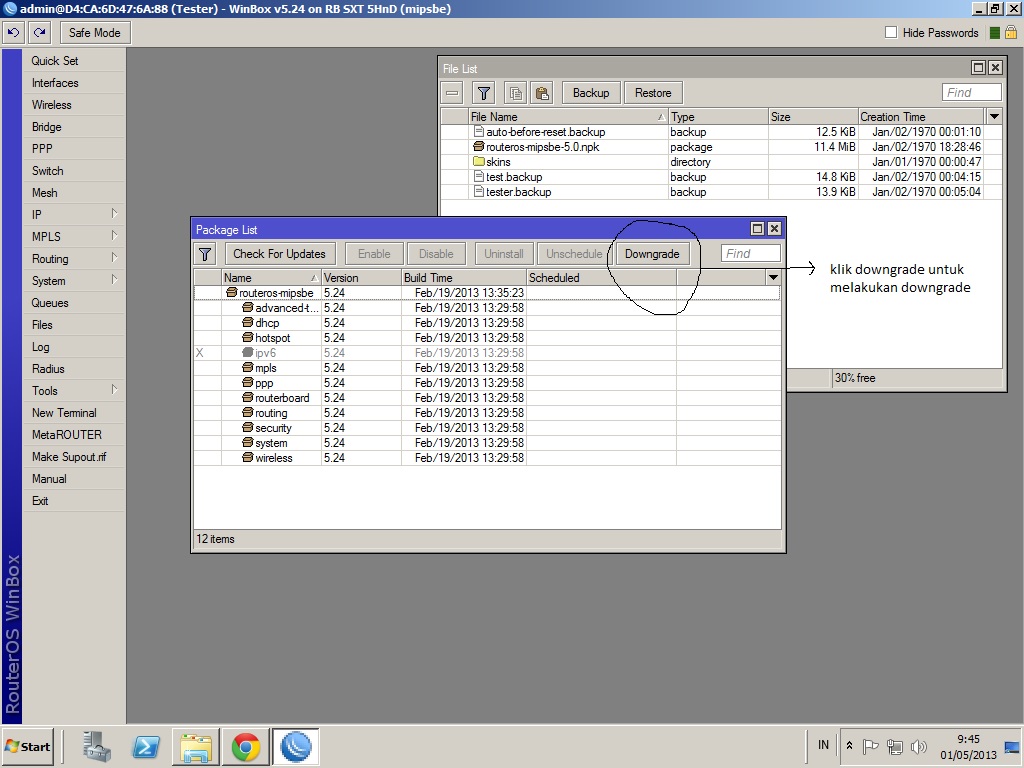The image size is (1024, 768).
Task: Expand MPLS submenu arrow
Action: coord(114,236)
